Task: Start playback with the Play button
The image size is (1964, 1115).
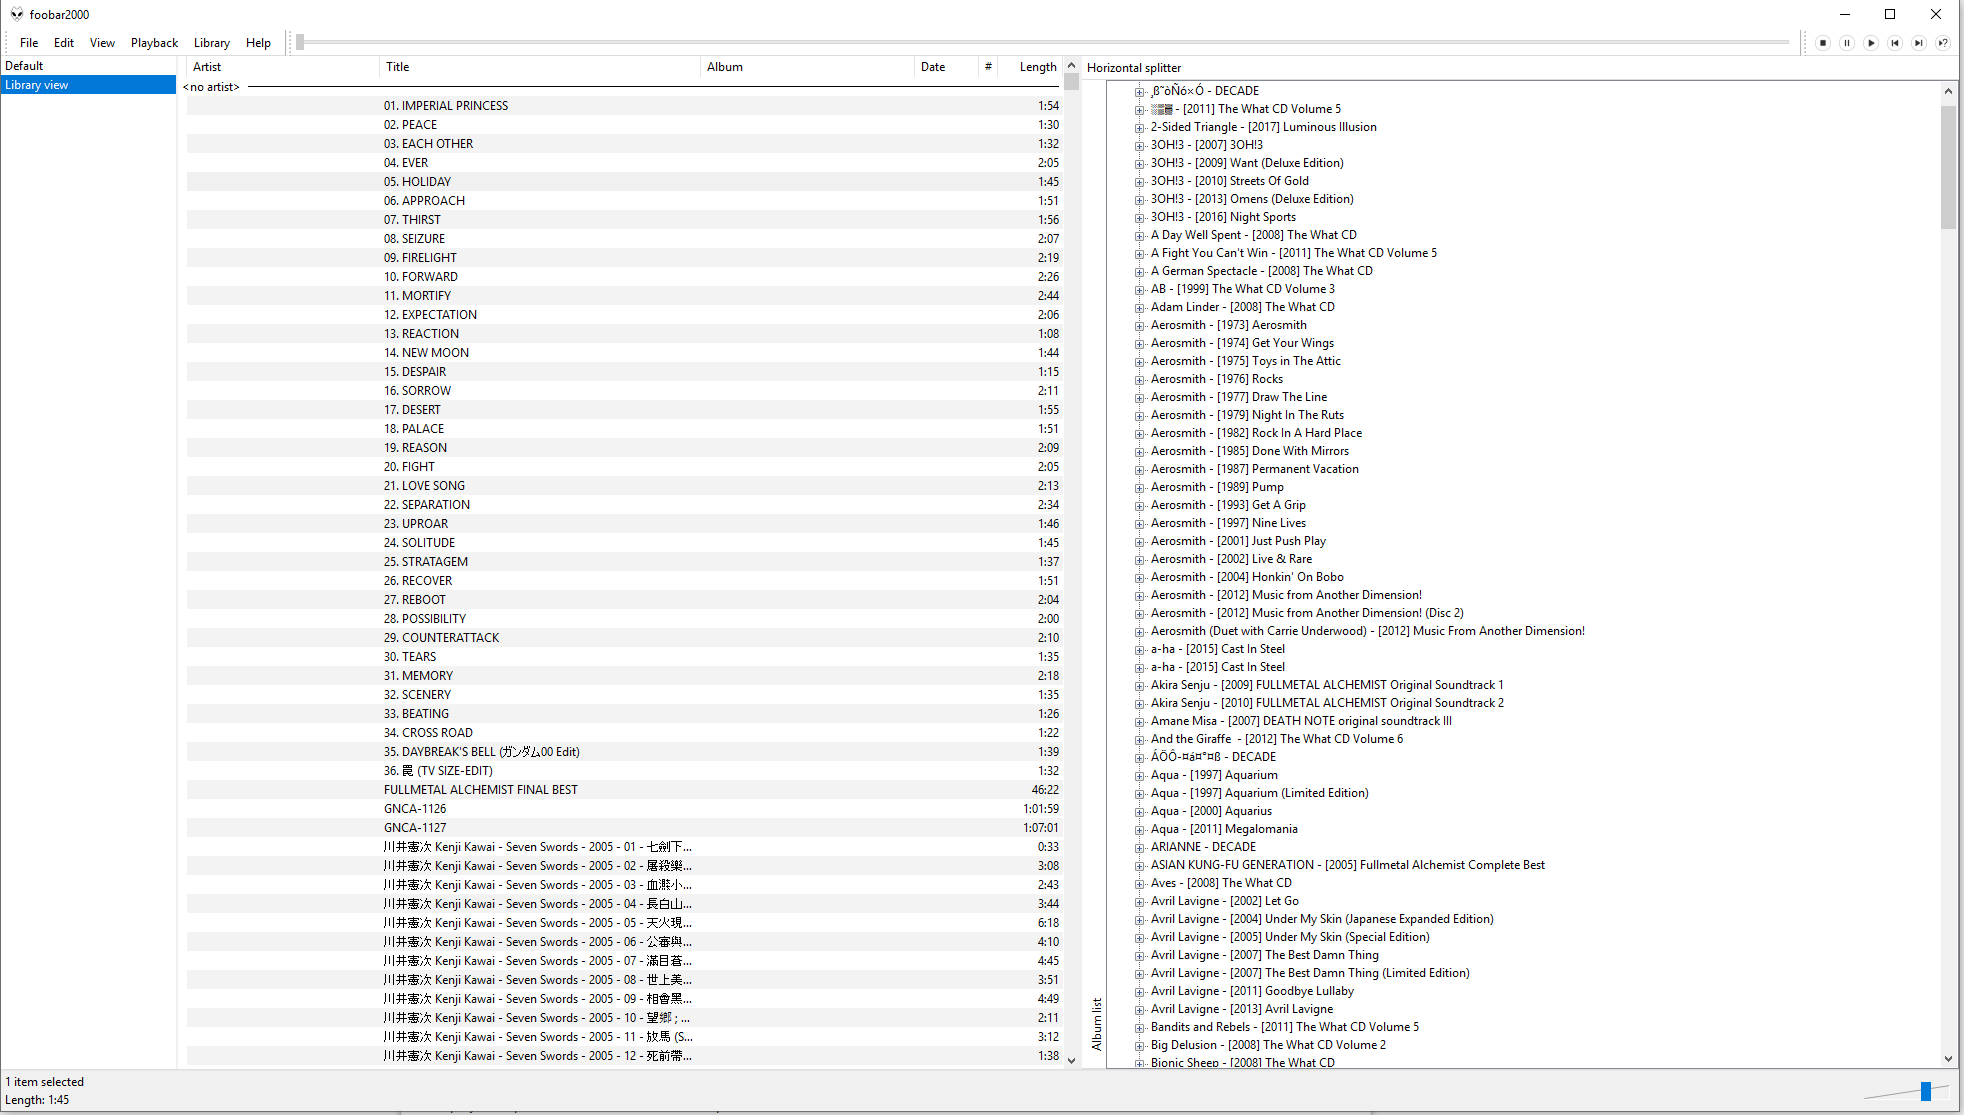Action: pyautogui.click(x=1871, y=43)
